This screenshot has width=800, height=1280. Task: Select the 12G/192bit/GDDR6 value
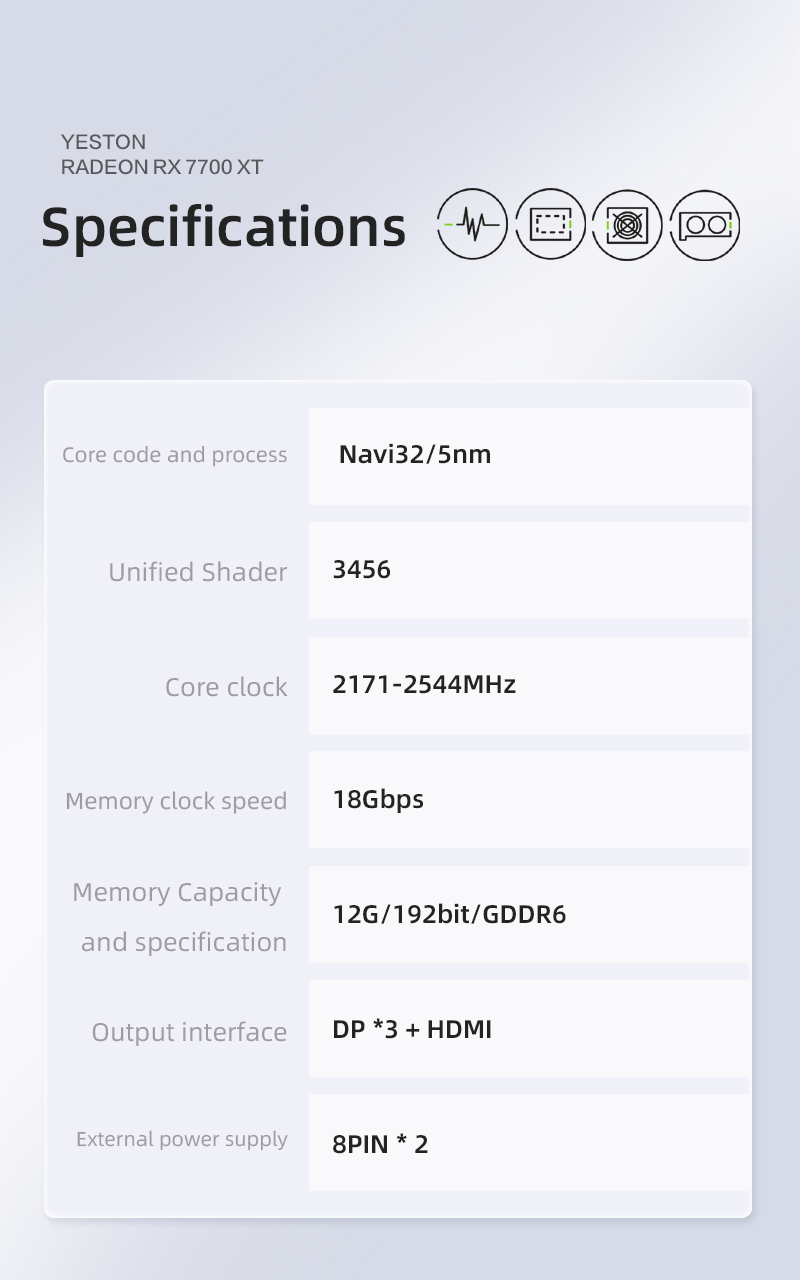click(449, 915)
